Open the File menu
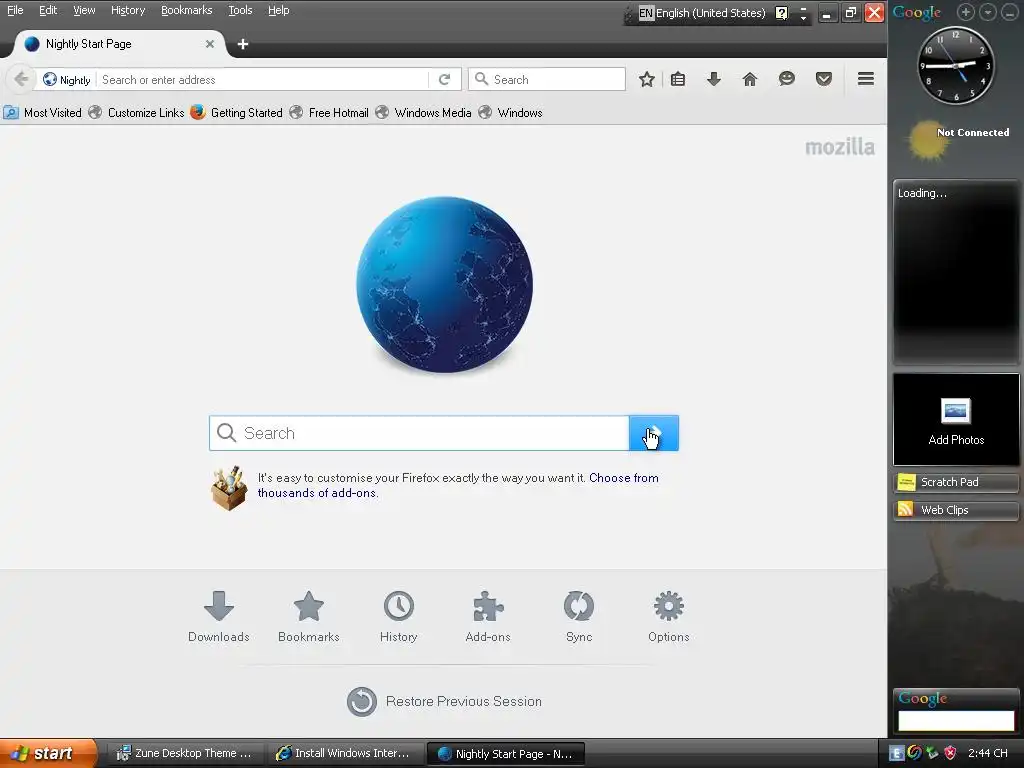1024x768 pixels. coord(15,10)
